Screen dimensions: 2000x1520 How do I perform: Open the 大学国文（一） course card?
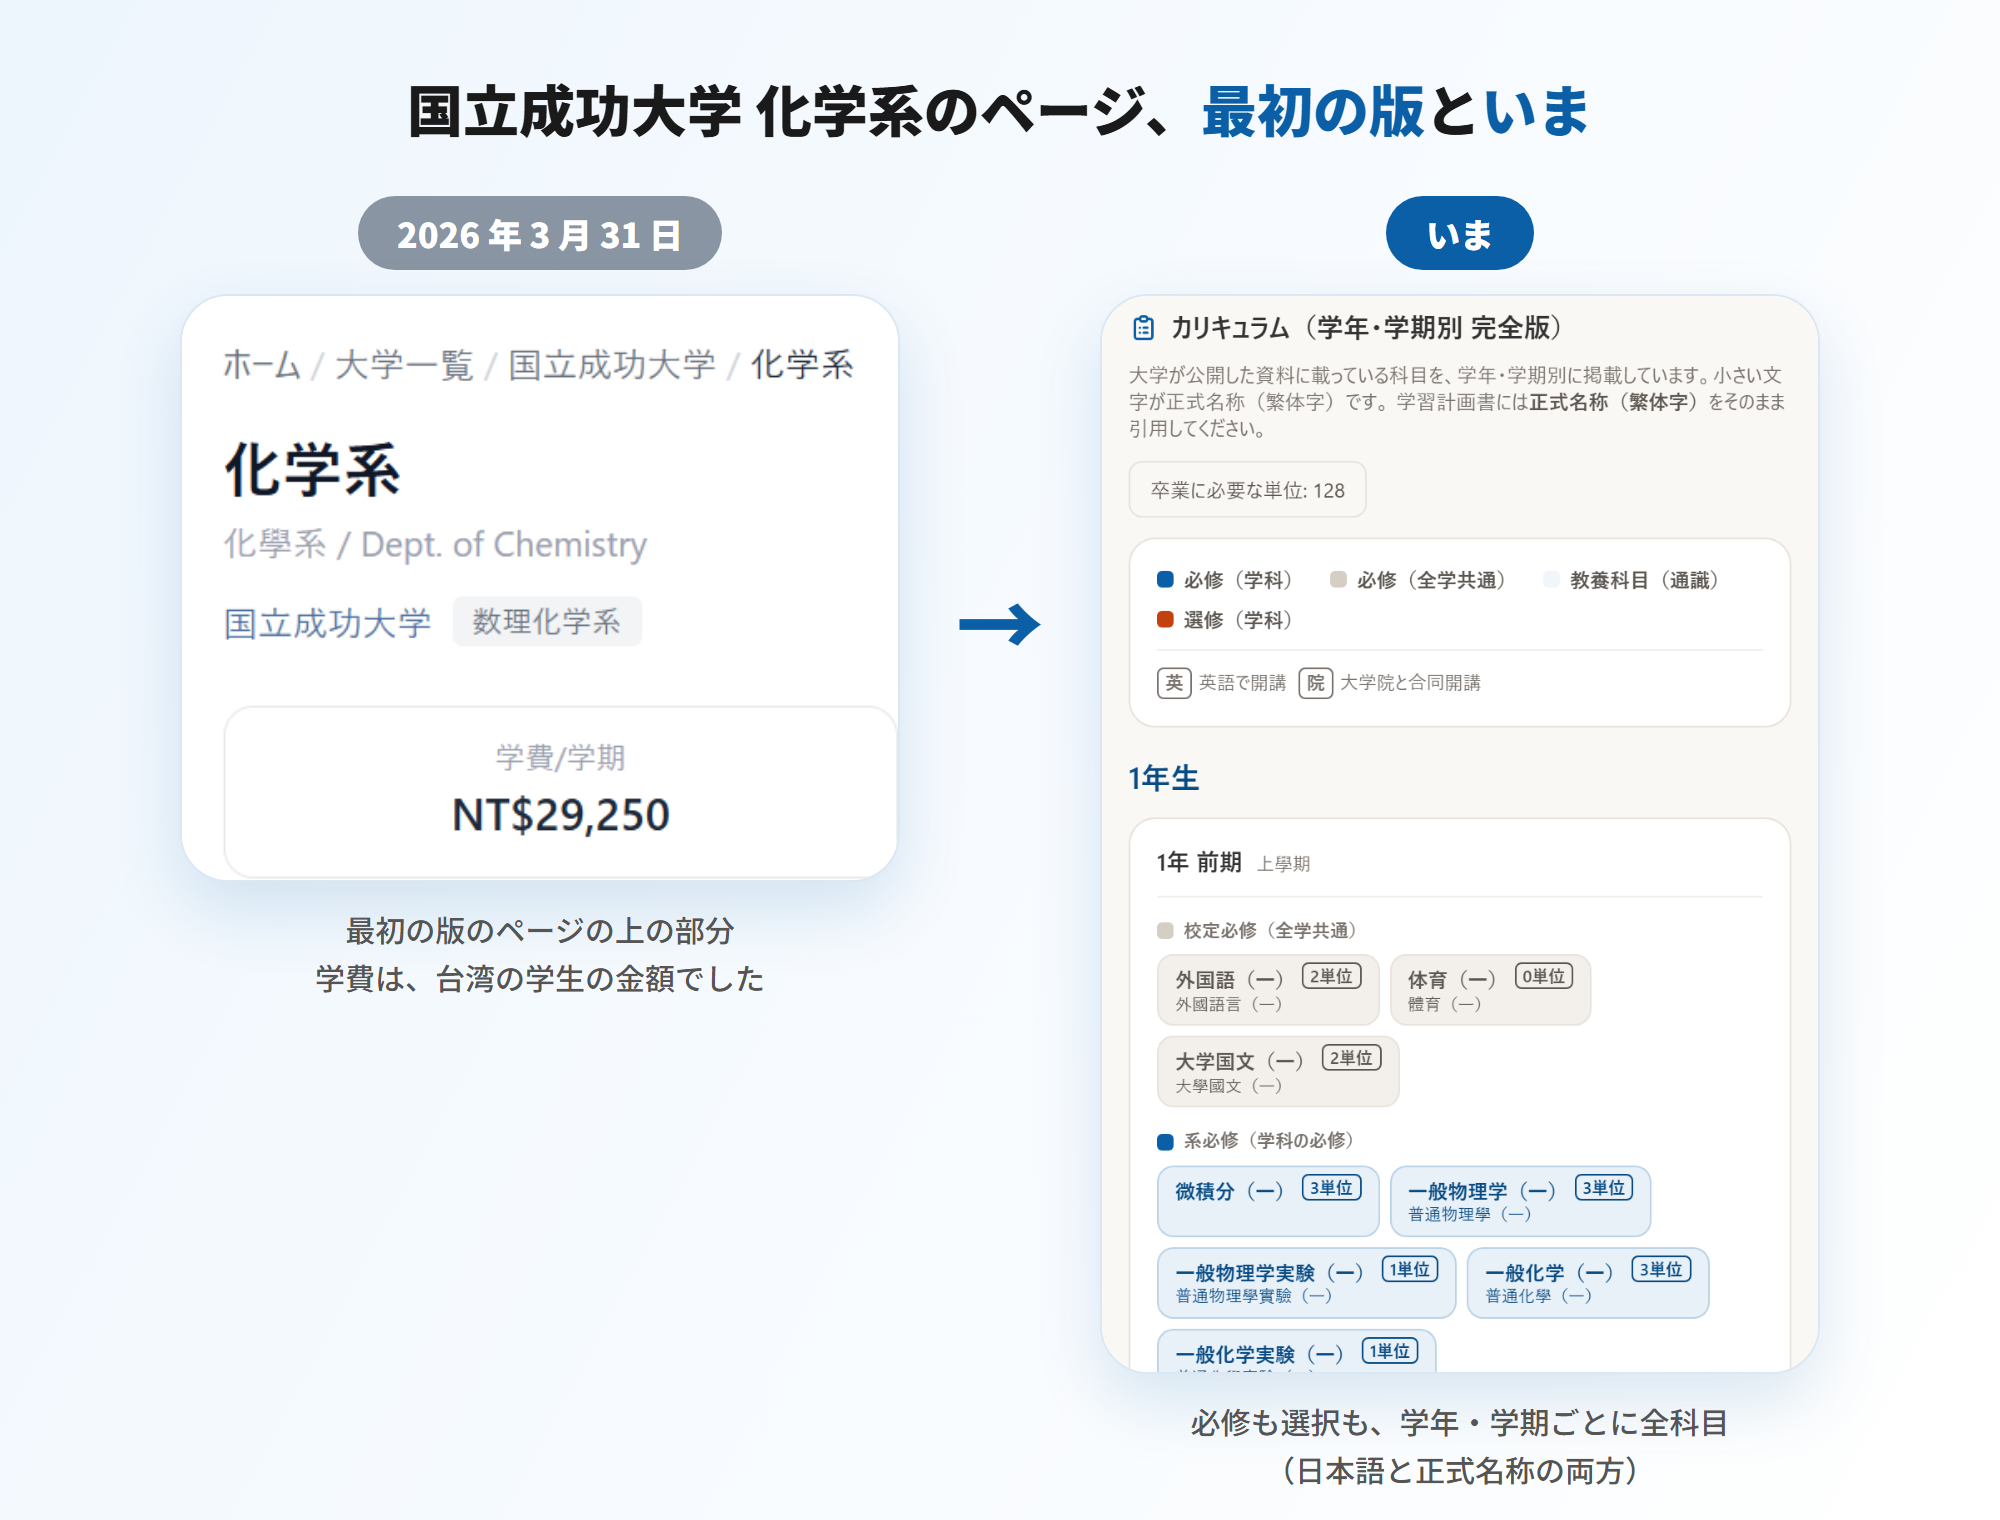[1278, 1071]
